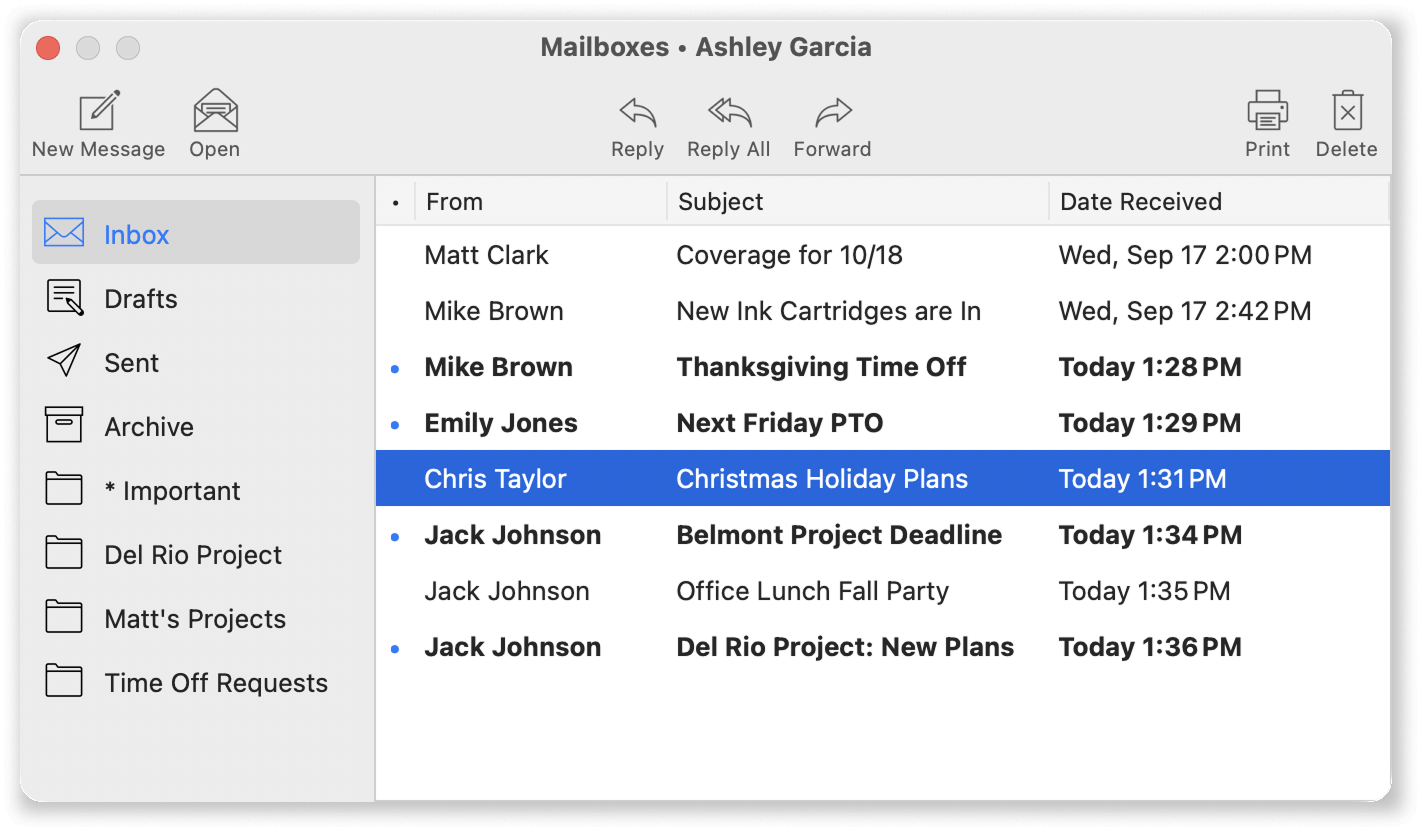Click the Reply arrow icon

click(637, 112)
